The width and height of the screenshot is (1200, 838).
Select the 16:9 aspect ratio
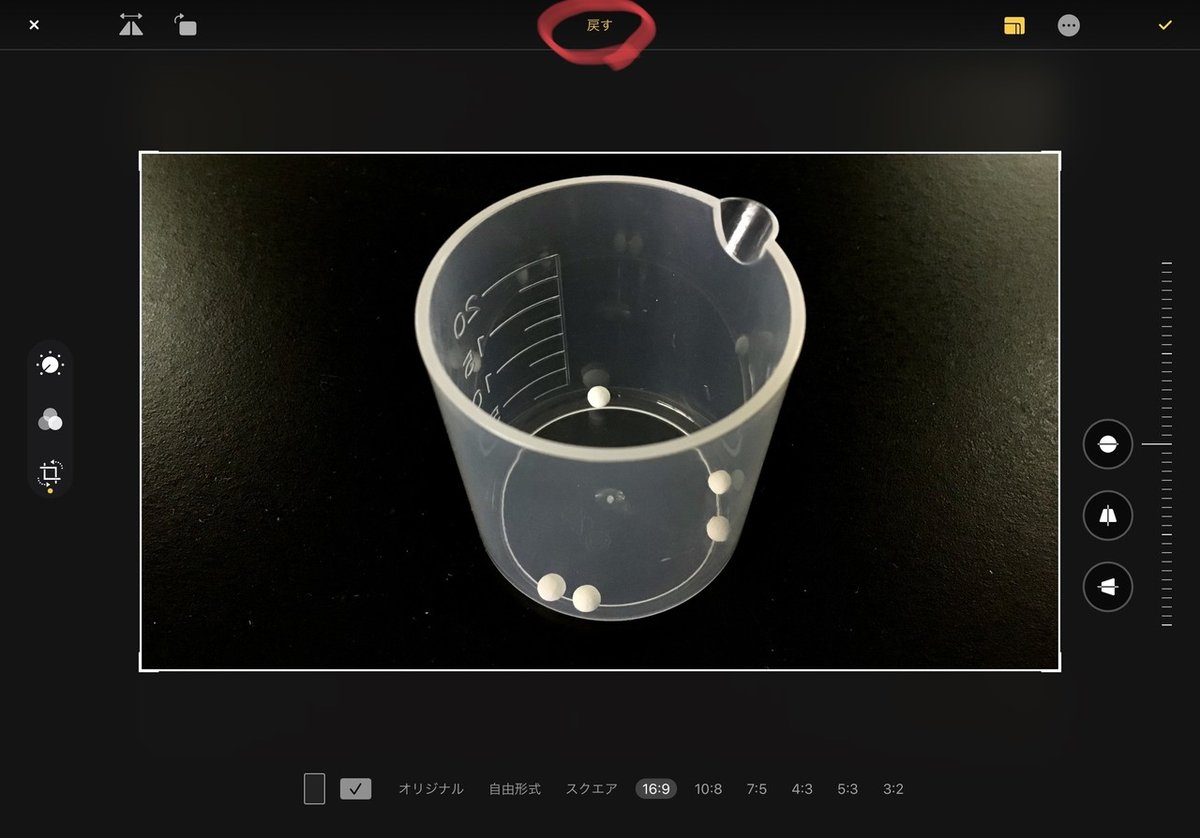pos(656,789)
